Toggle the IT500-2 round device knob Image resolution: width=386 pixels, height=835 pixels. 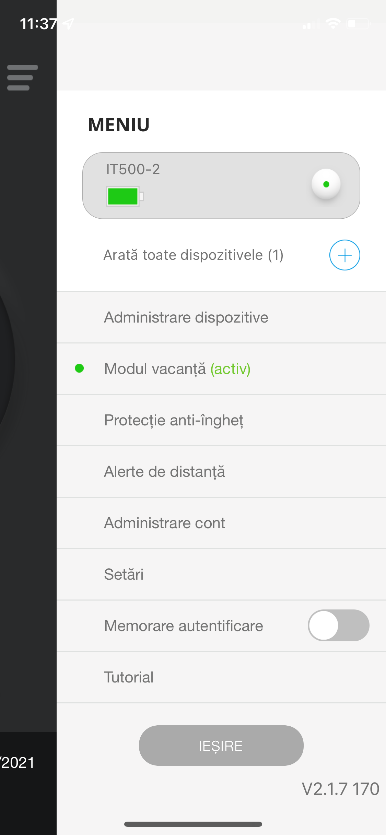pyautogui.click(x=326, y=184)
